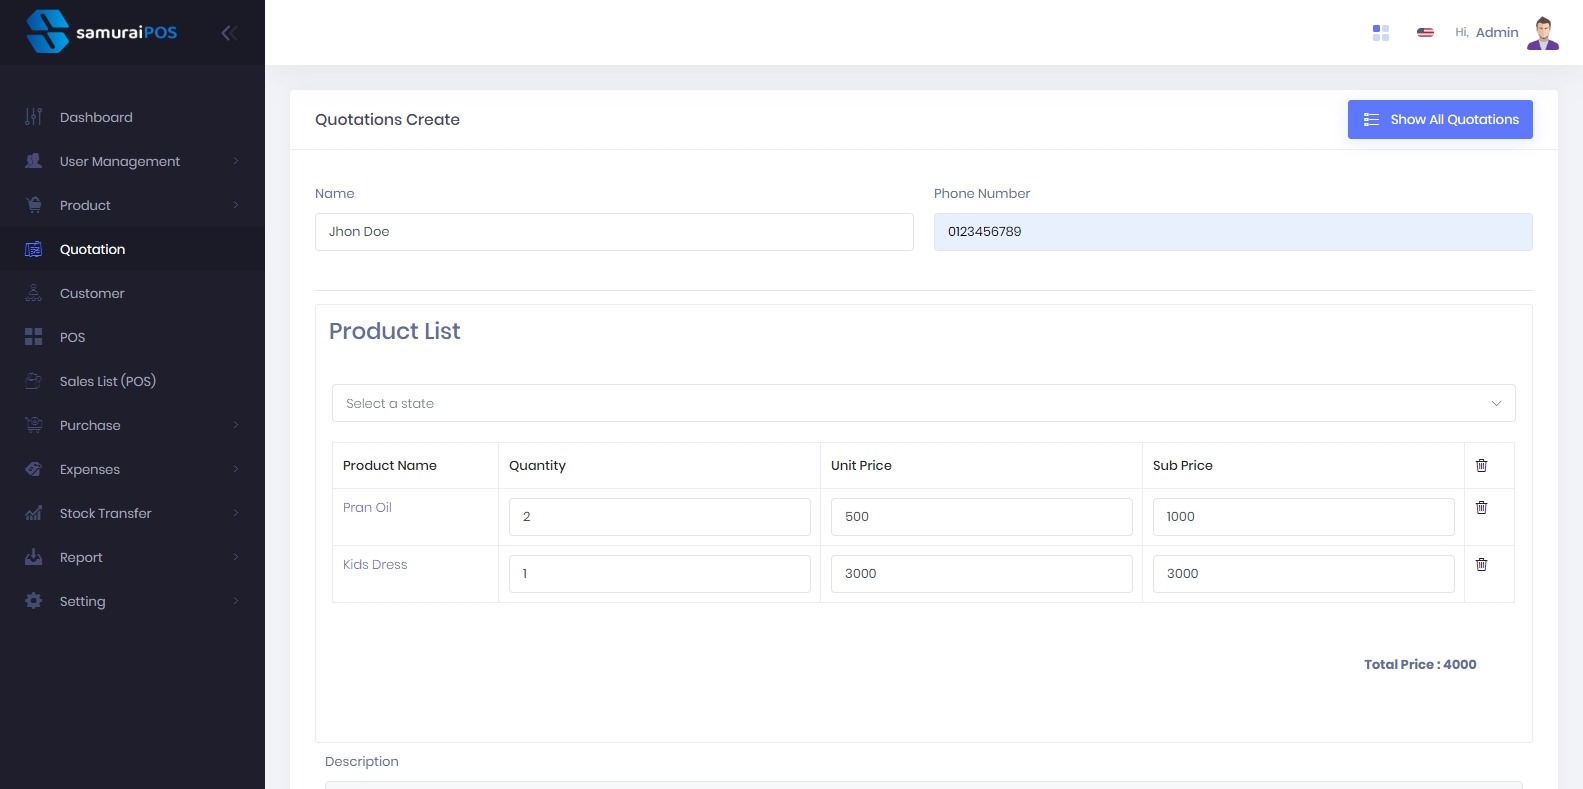The height and width of the screenshot is (789, 1583).
Task: Click the Kids Dress product link
Action: click(x=375, y=565)
